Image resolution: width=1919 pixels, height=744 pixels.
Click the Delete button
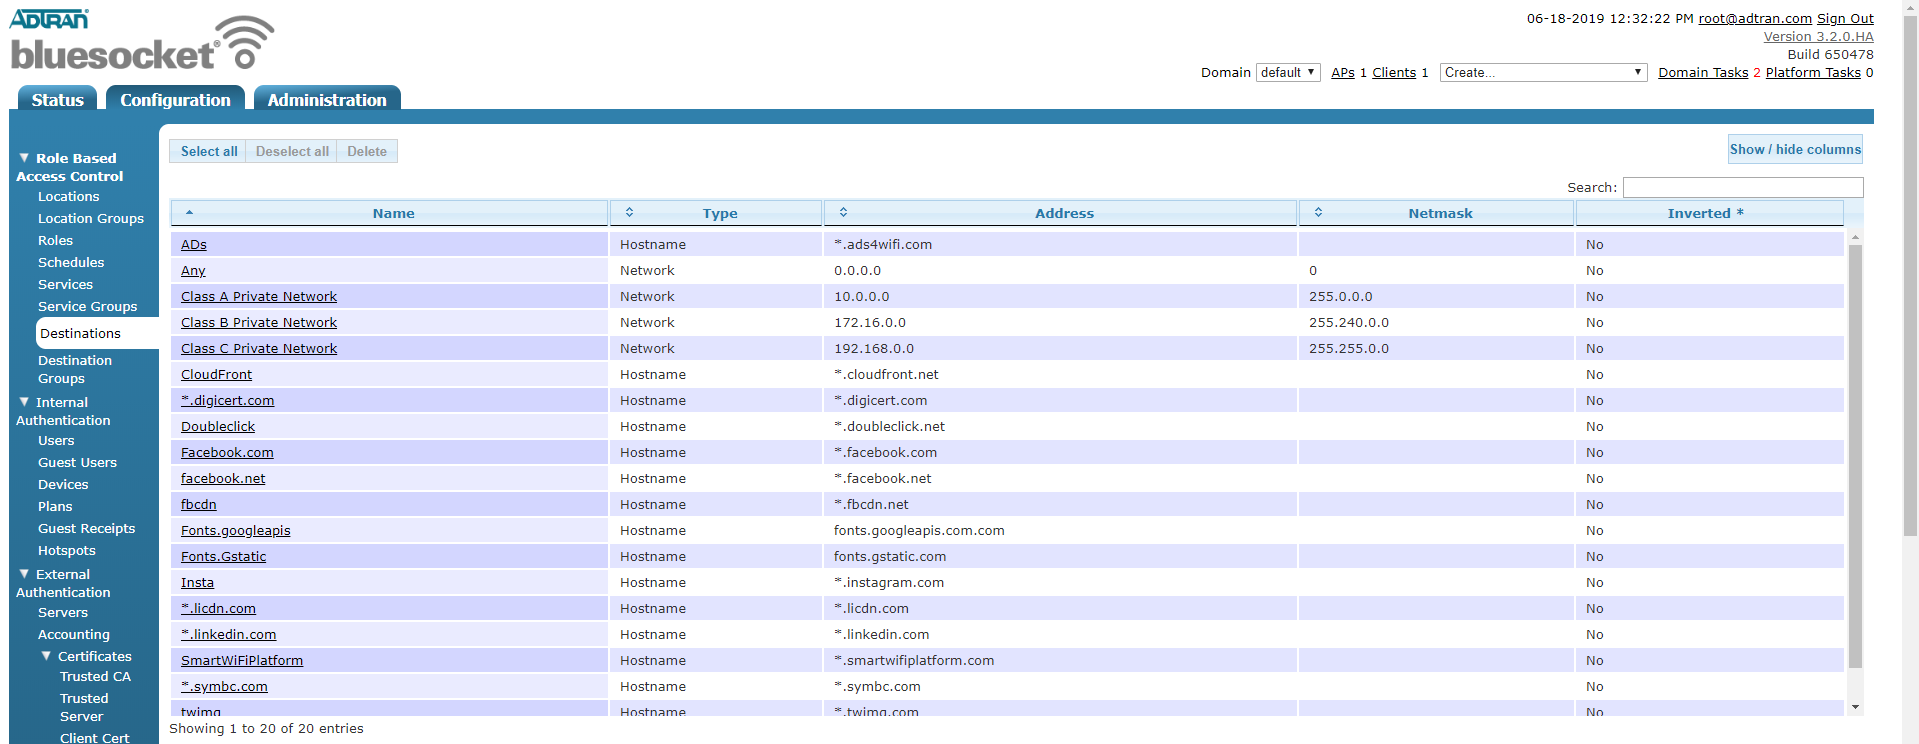pyautogui.click(x=367, y=151)
